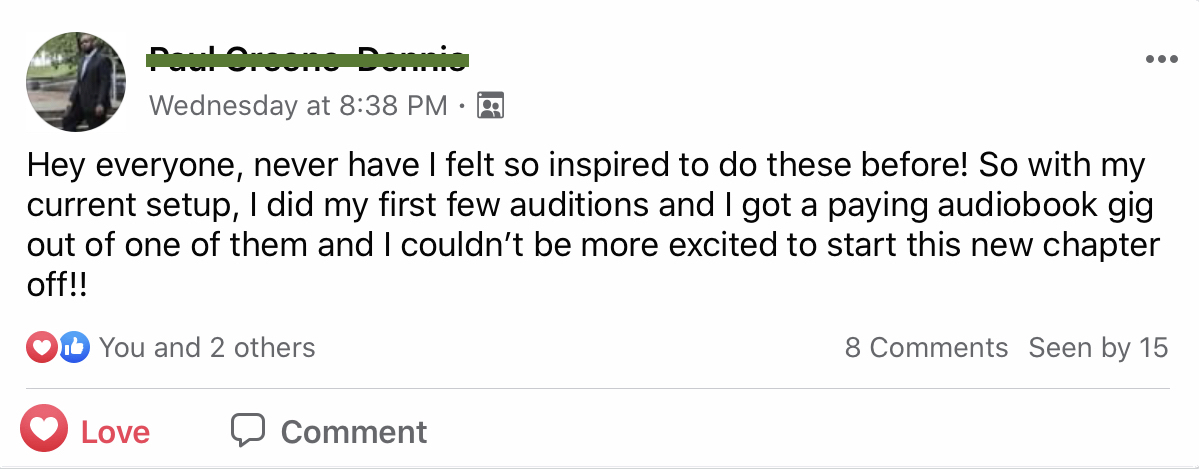
Task: Click the speech bubble Comment icon
Action: [x=247, y=430]
